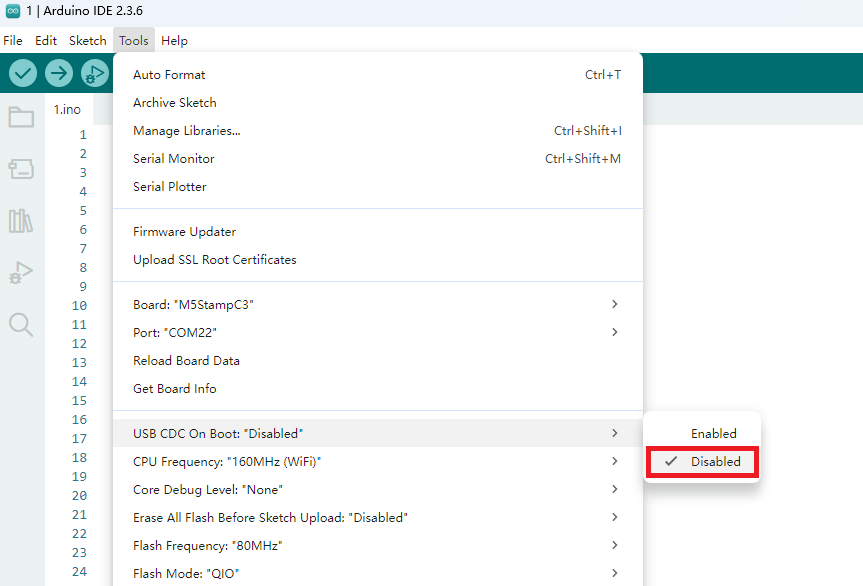Click the Upload arrow button
Screen dimensions: 863x586
pos(59,73)
